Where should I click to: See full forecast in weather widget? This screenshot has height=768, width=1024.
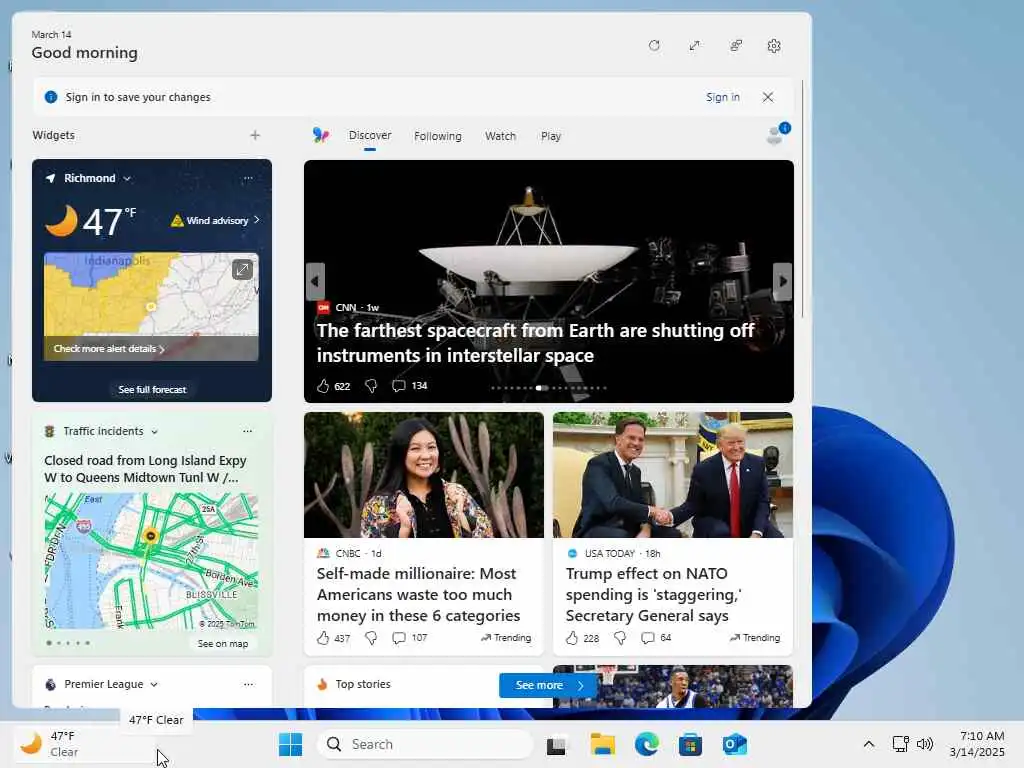click(x=152, y=389)
